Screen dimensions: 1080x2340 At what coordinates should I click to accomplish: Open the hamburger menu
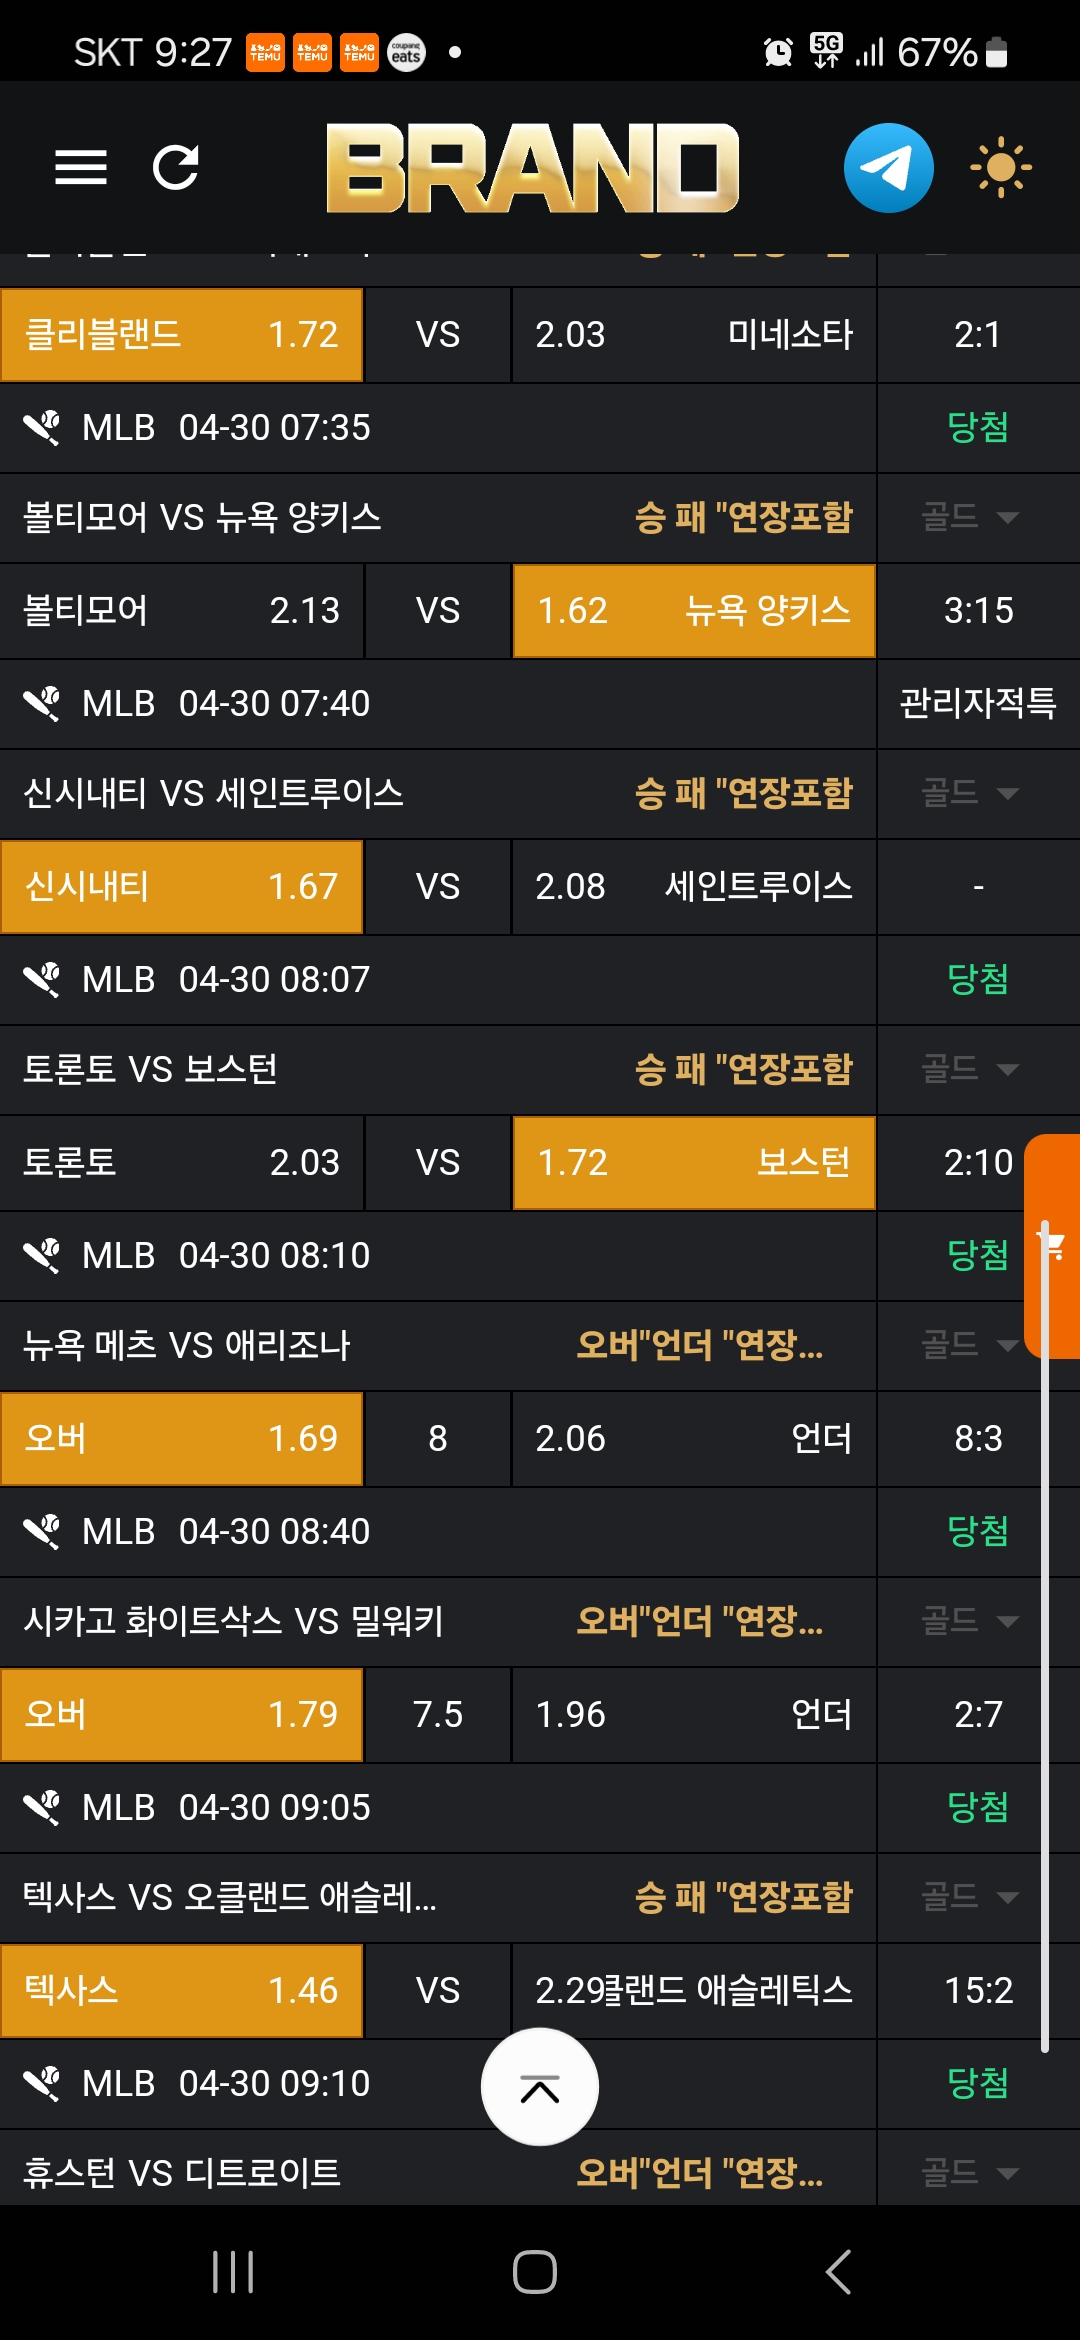[80, 167]
